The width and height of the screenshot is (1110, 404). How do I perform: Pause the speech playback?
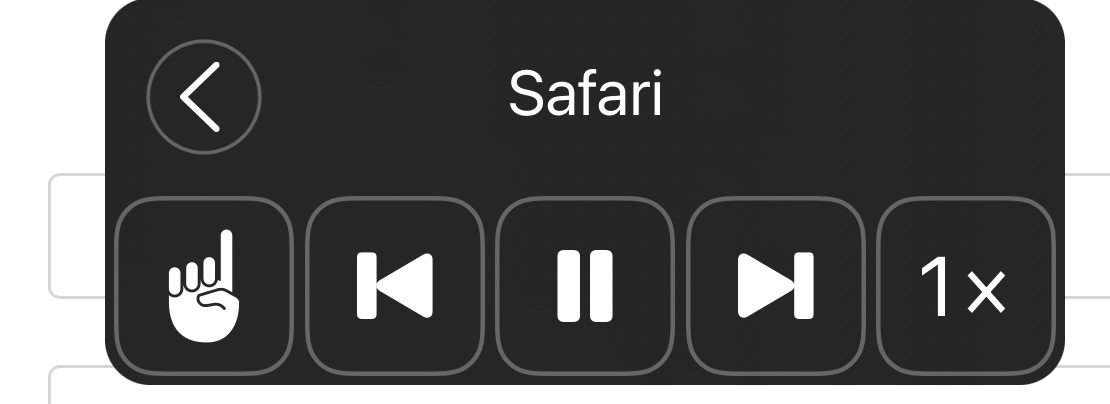click(x=585, y=286)
